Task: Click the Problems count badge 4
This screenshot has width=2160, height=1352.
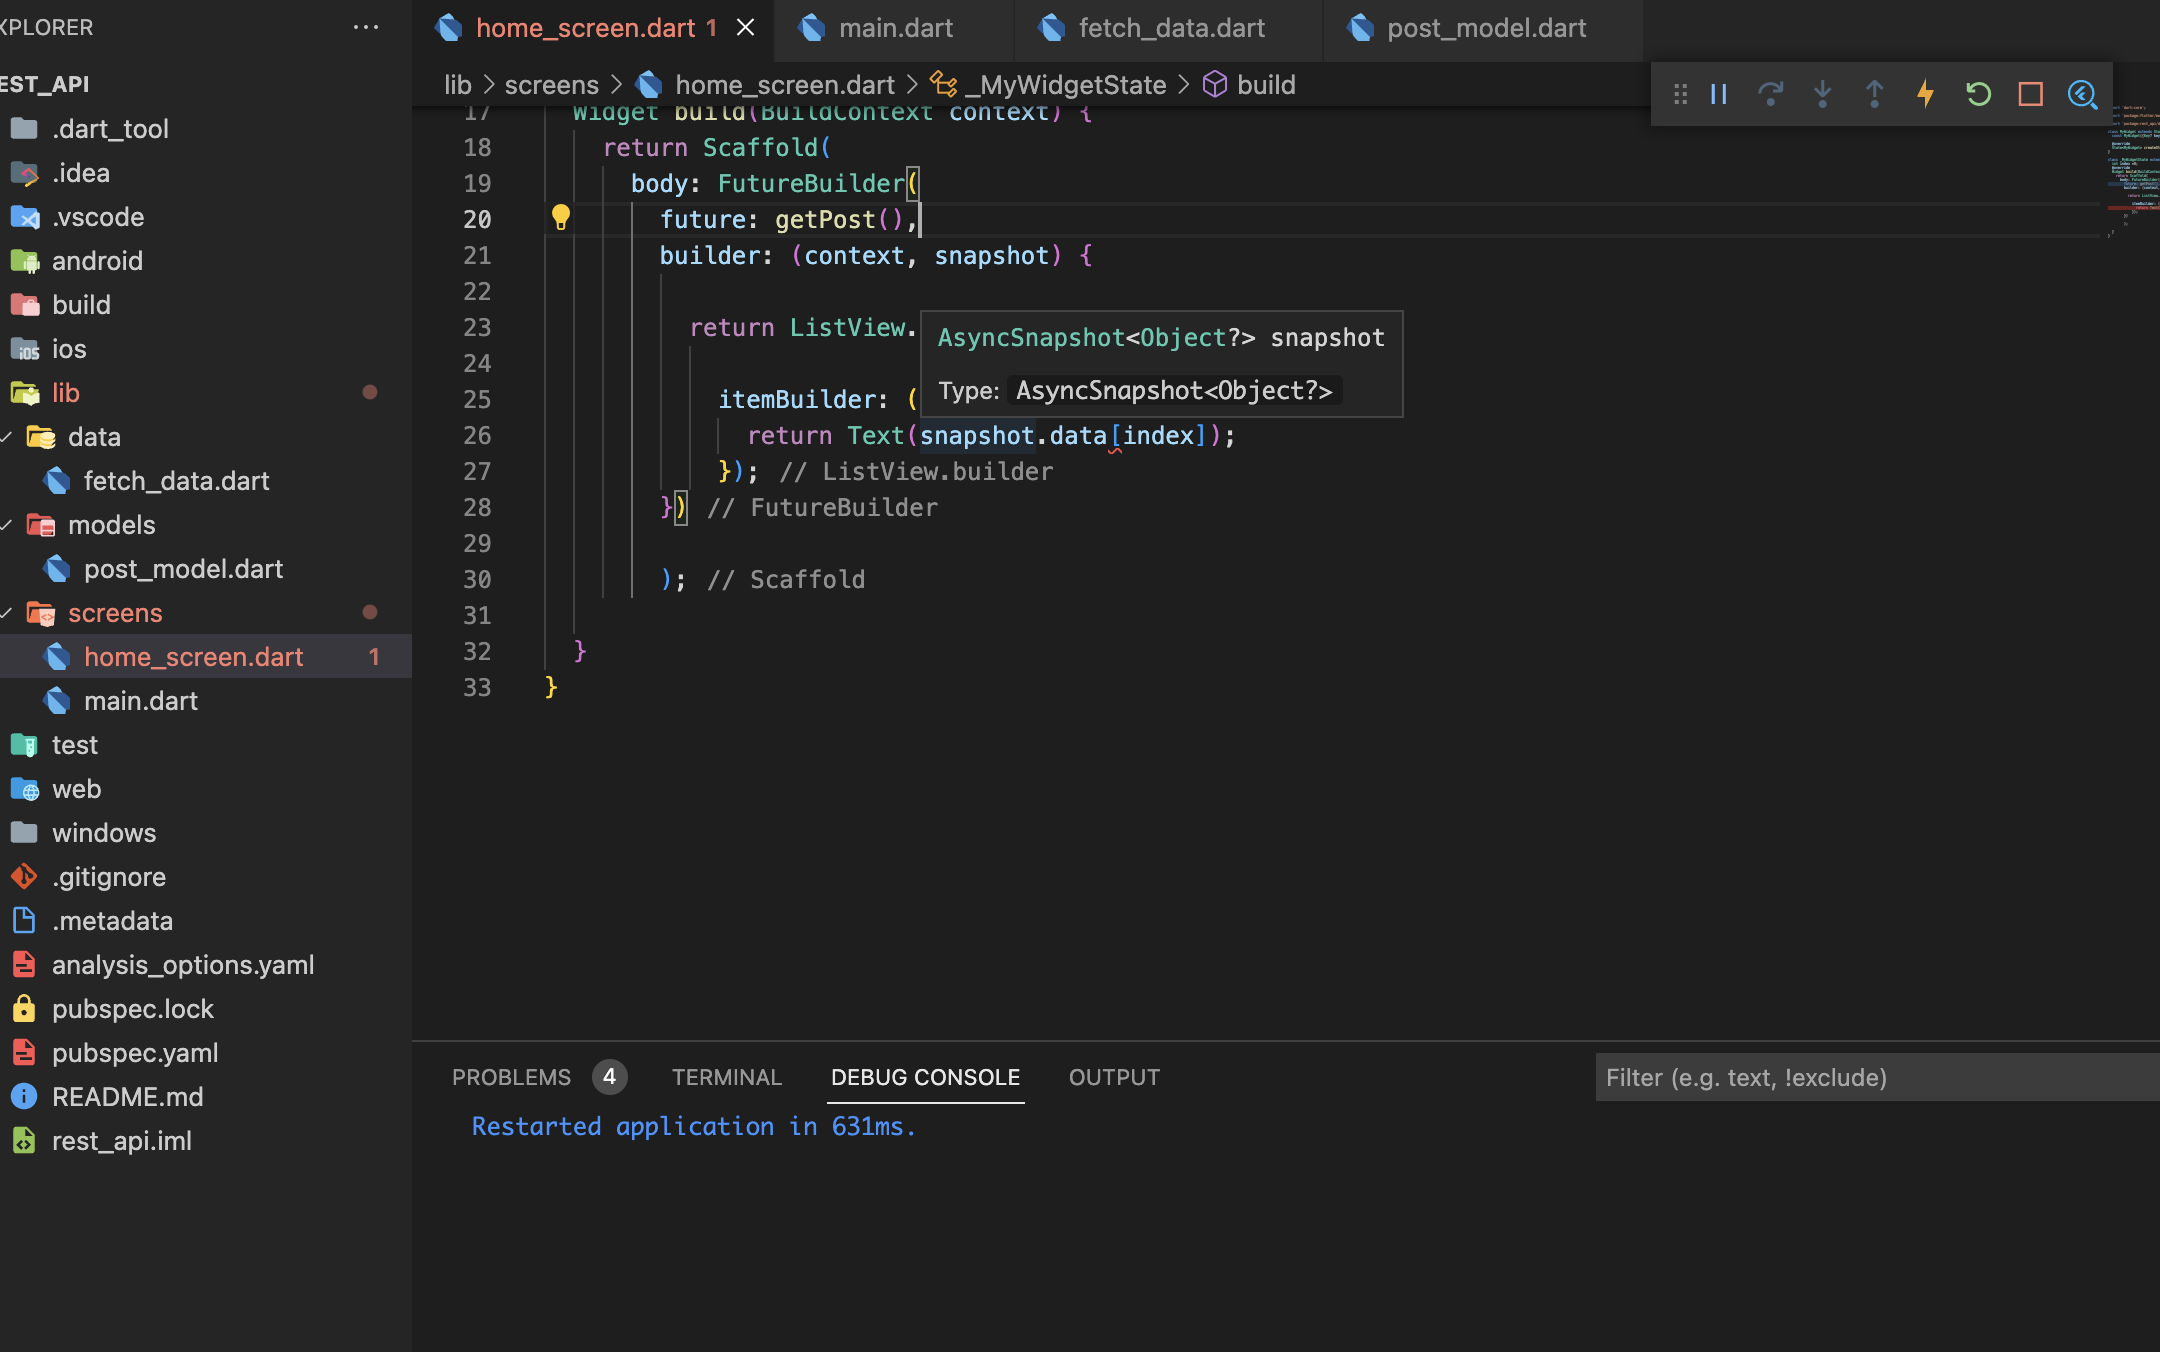Action: coord(609,1077)
